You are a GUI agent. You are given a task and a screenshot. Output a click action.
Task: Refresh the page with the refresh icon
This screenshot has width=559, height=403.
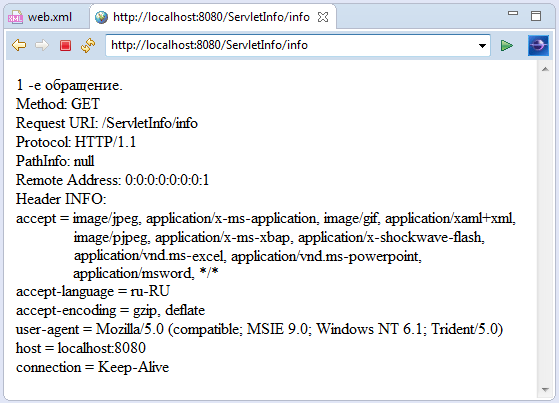[x=88, y=45]
